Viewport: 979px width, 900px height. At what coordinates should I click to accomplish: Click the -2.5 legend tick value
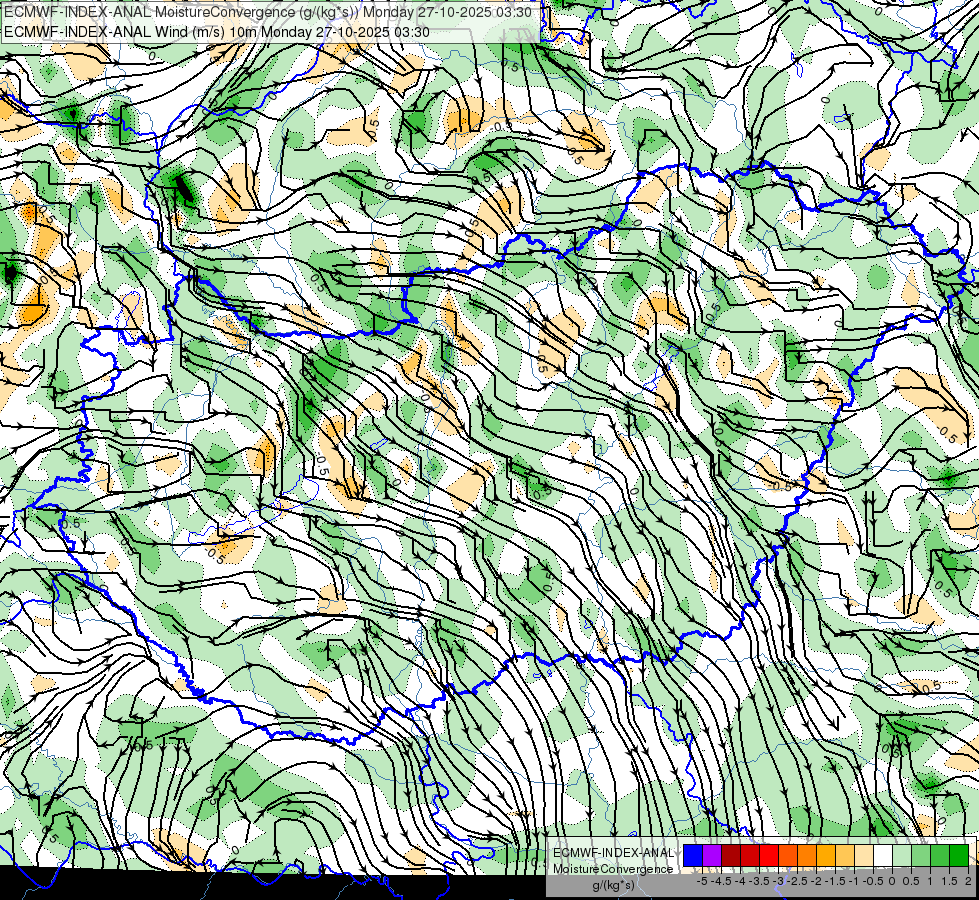click(x=797, y=881)
